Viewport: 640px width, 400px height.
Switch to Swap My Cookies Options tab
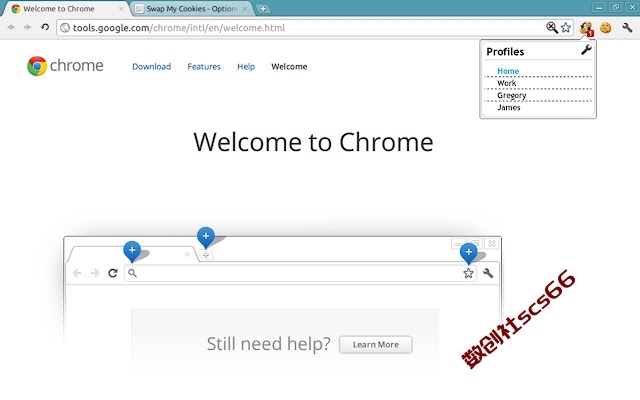(192, 9)
